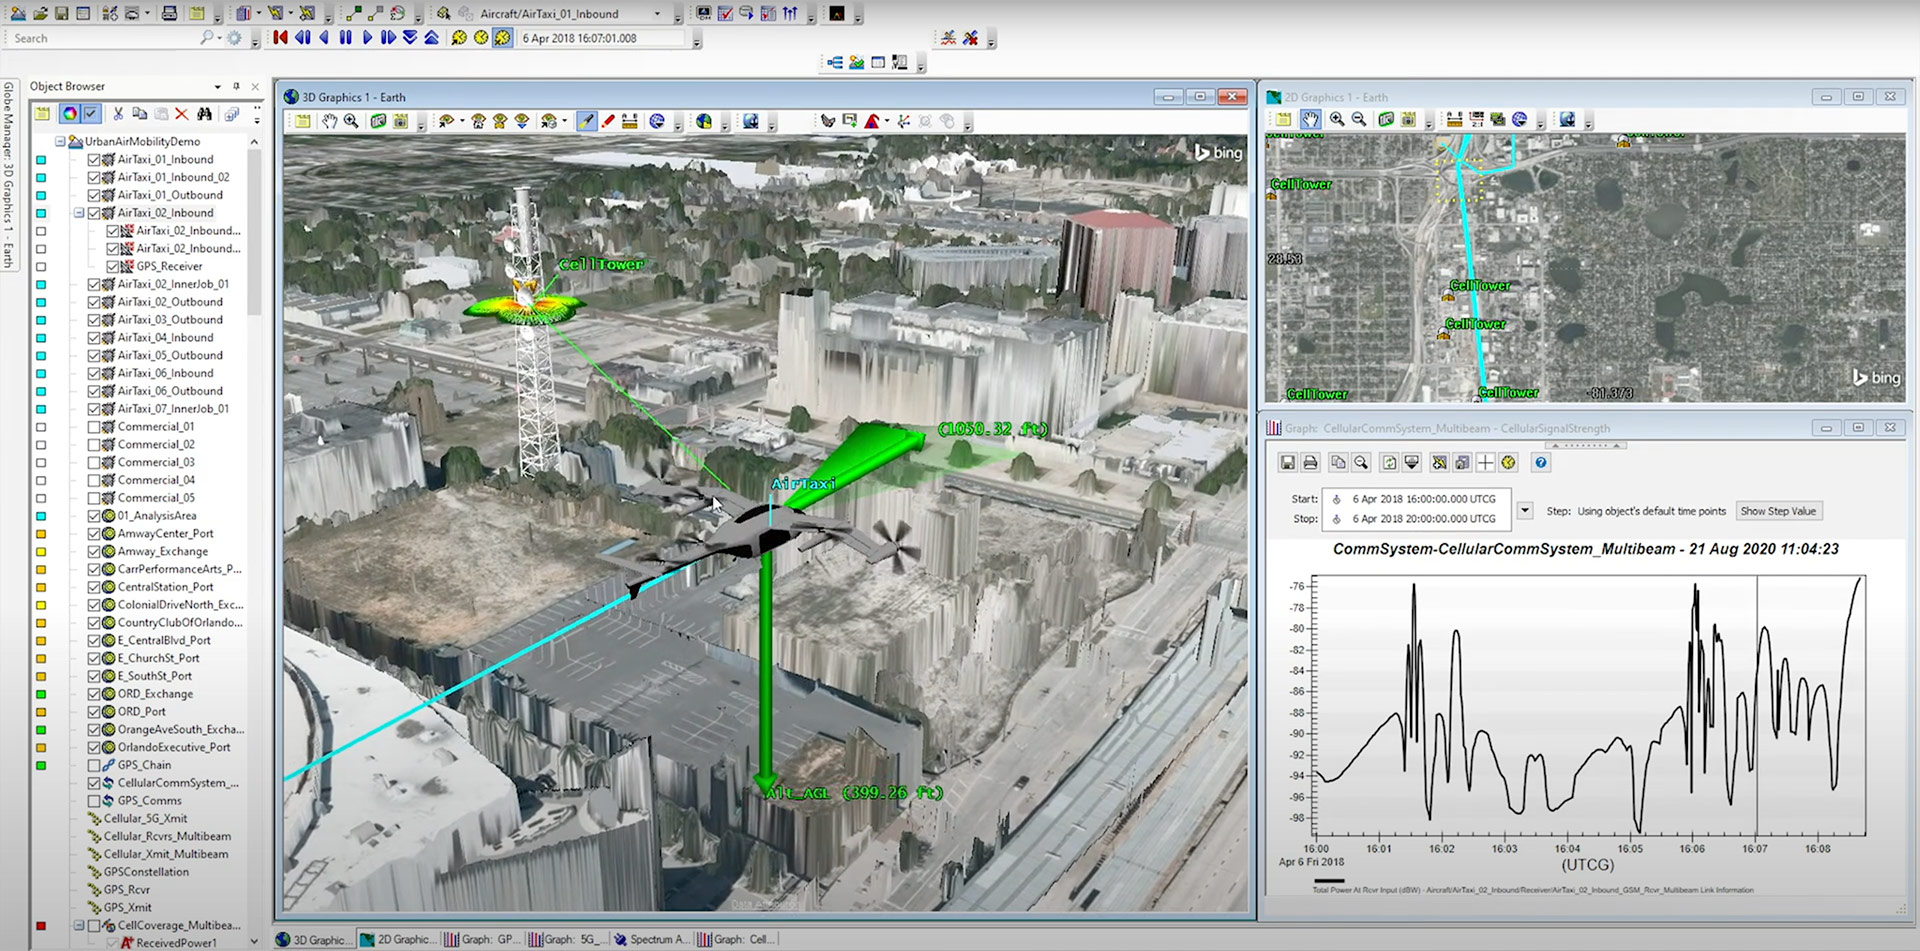The image size is (1920, 951).
Task: Click the cut scissors icon in Object Browser
Action: click(x=118, y=114)
